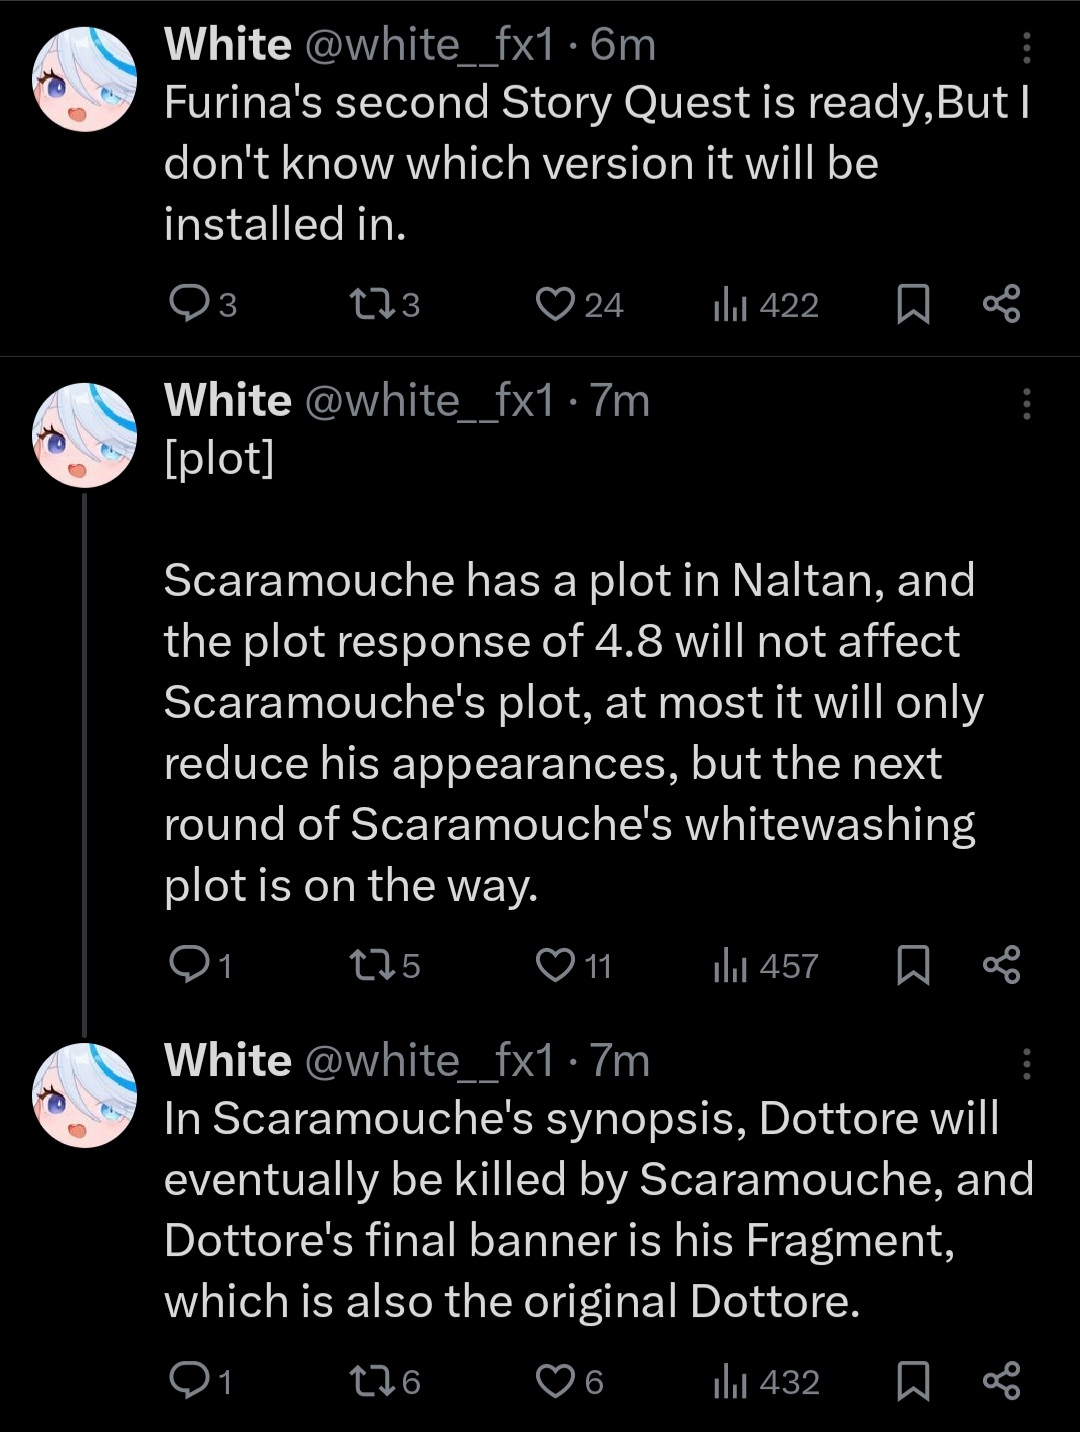Share the Scaramouche Naltan plot tweet
The width and height of the screenshot is (1080, 1432).
1001,965
